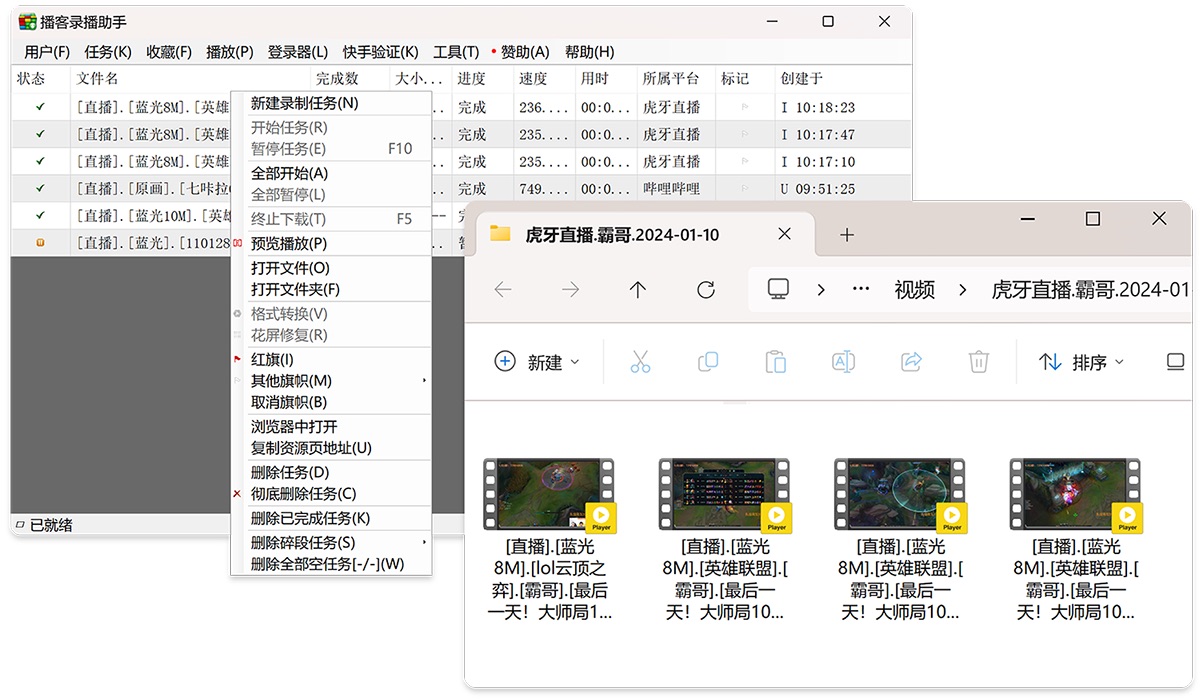Click the Paste clipboard icon in Explorer toolbar
Viewport: 1200px width, 699px height.
(x=775, y=362)
